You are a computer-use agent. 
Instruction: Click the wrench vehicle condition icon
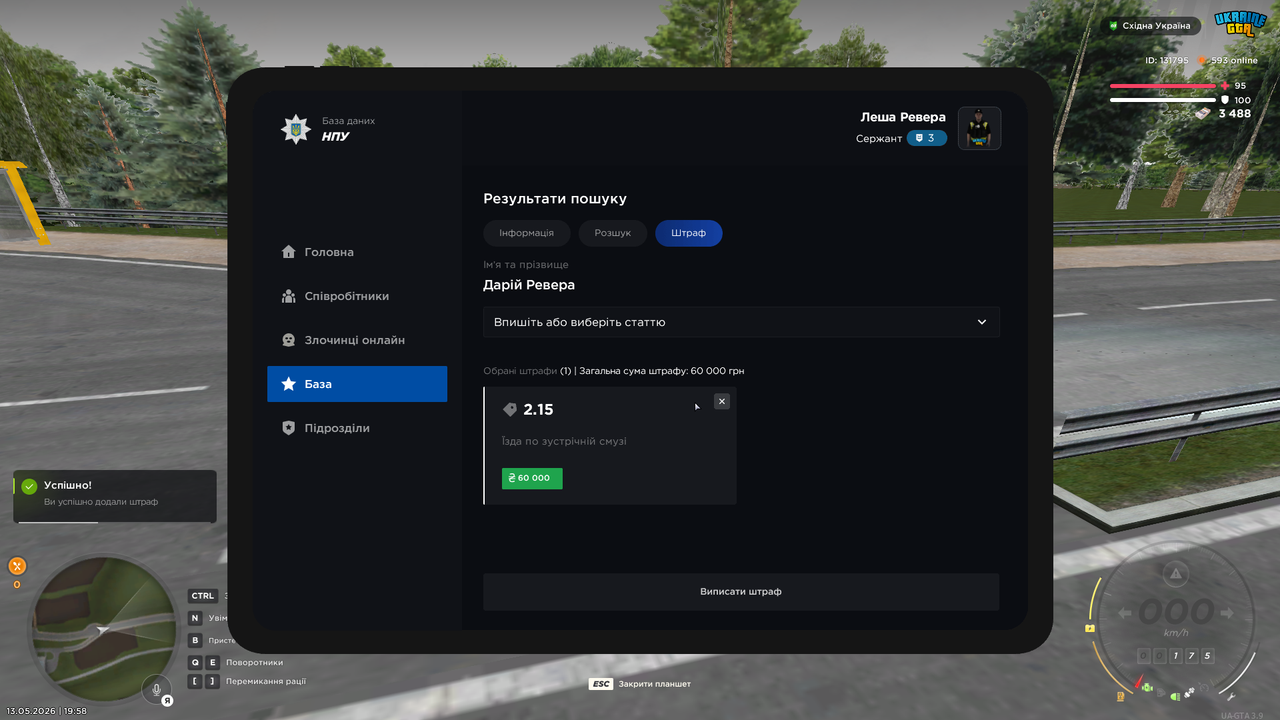click(1231, 697)
